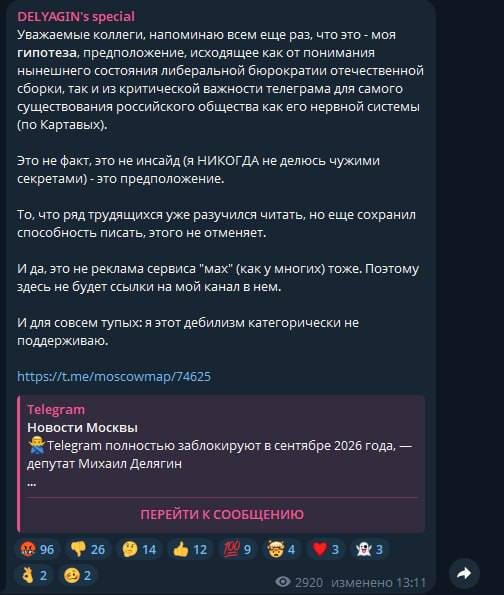The height and width of the screenshot is (595, 504).
Task: Select the exploding head reaction
Action: 281,549
